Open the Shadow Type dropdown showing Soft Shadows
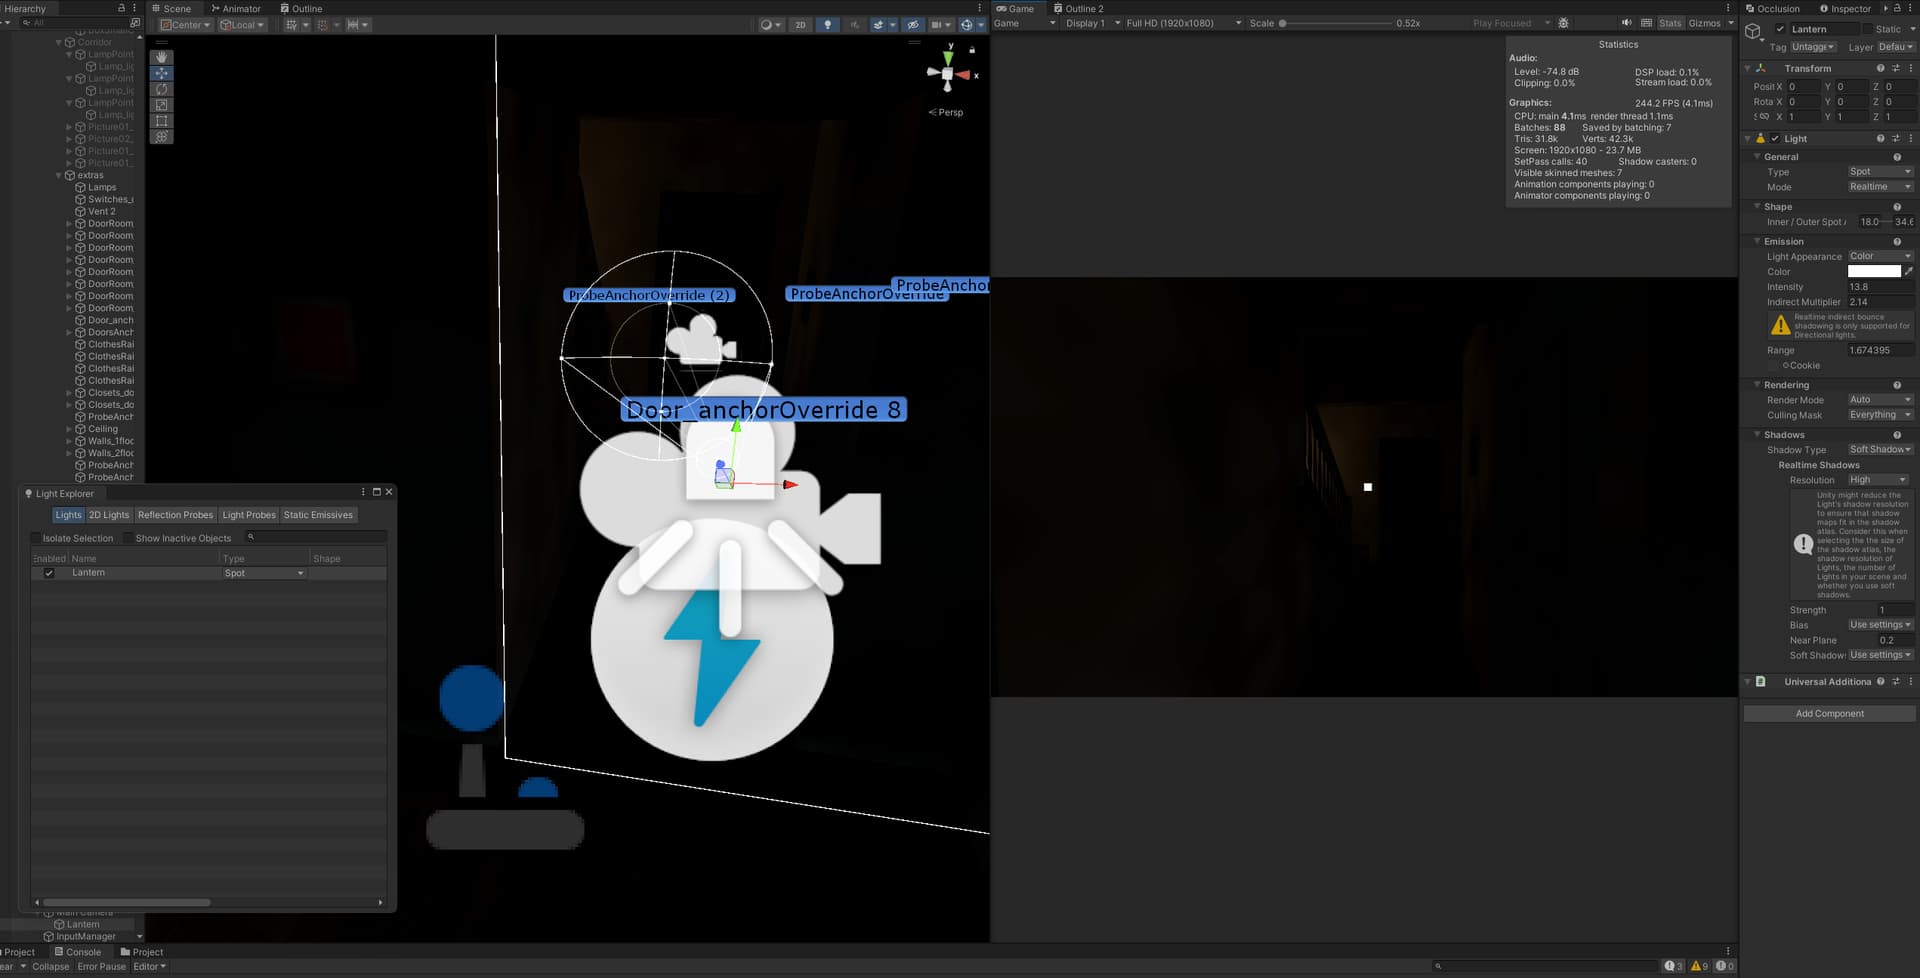Image resolution: width=1920 pixels, height=978 pixels. point(1879,449)
